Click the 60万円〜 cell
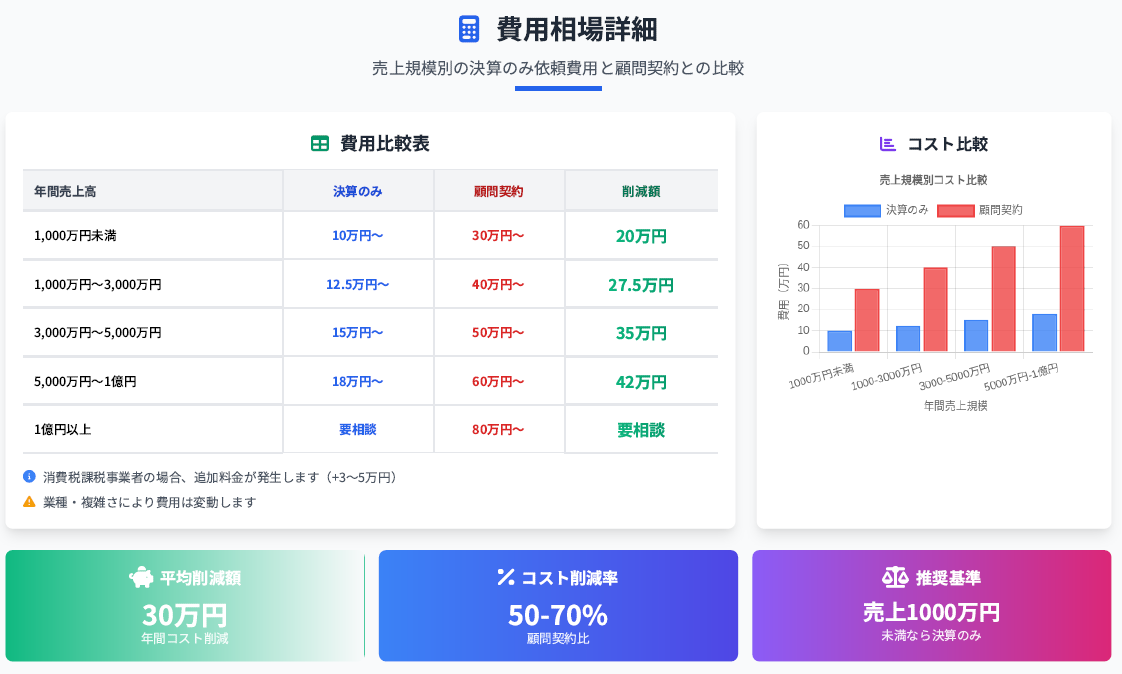Image resolution: width=1122 pixels, height=674 pixels. tap(499, 381)
